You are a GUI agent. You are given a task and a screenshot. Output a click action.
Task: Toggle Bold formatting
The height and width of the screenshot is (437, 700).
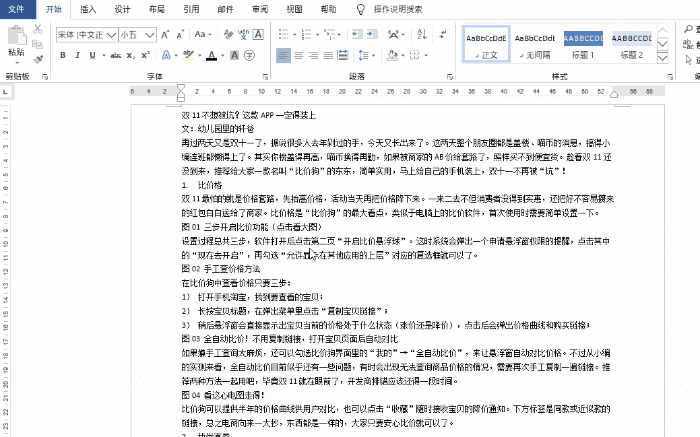(x=63, y=55)
